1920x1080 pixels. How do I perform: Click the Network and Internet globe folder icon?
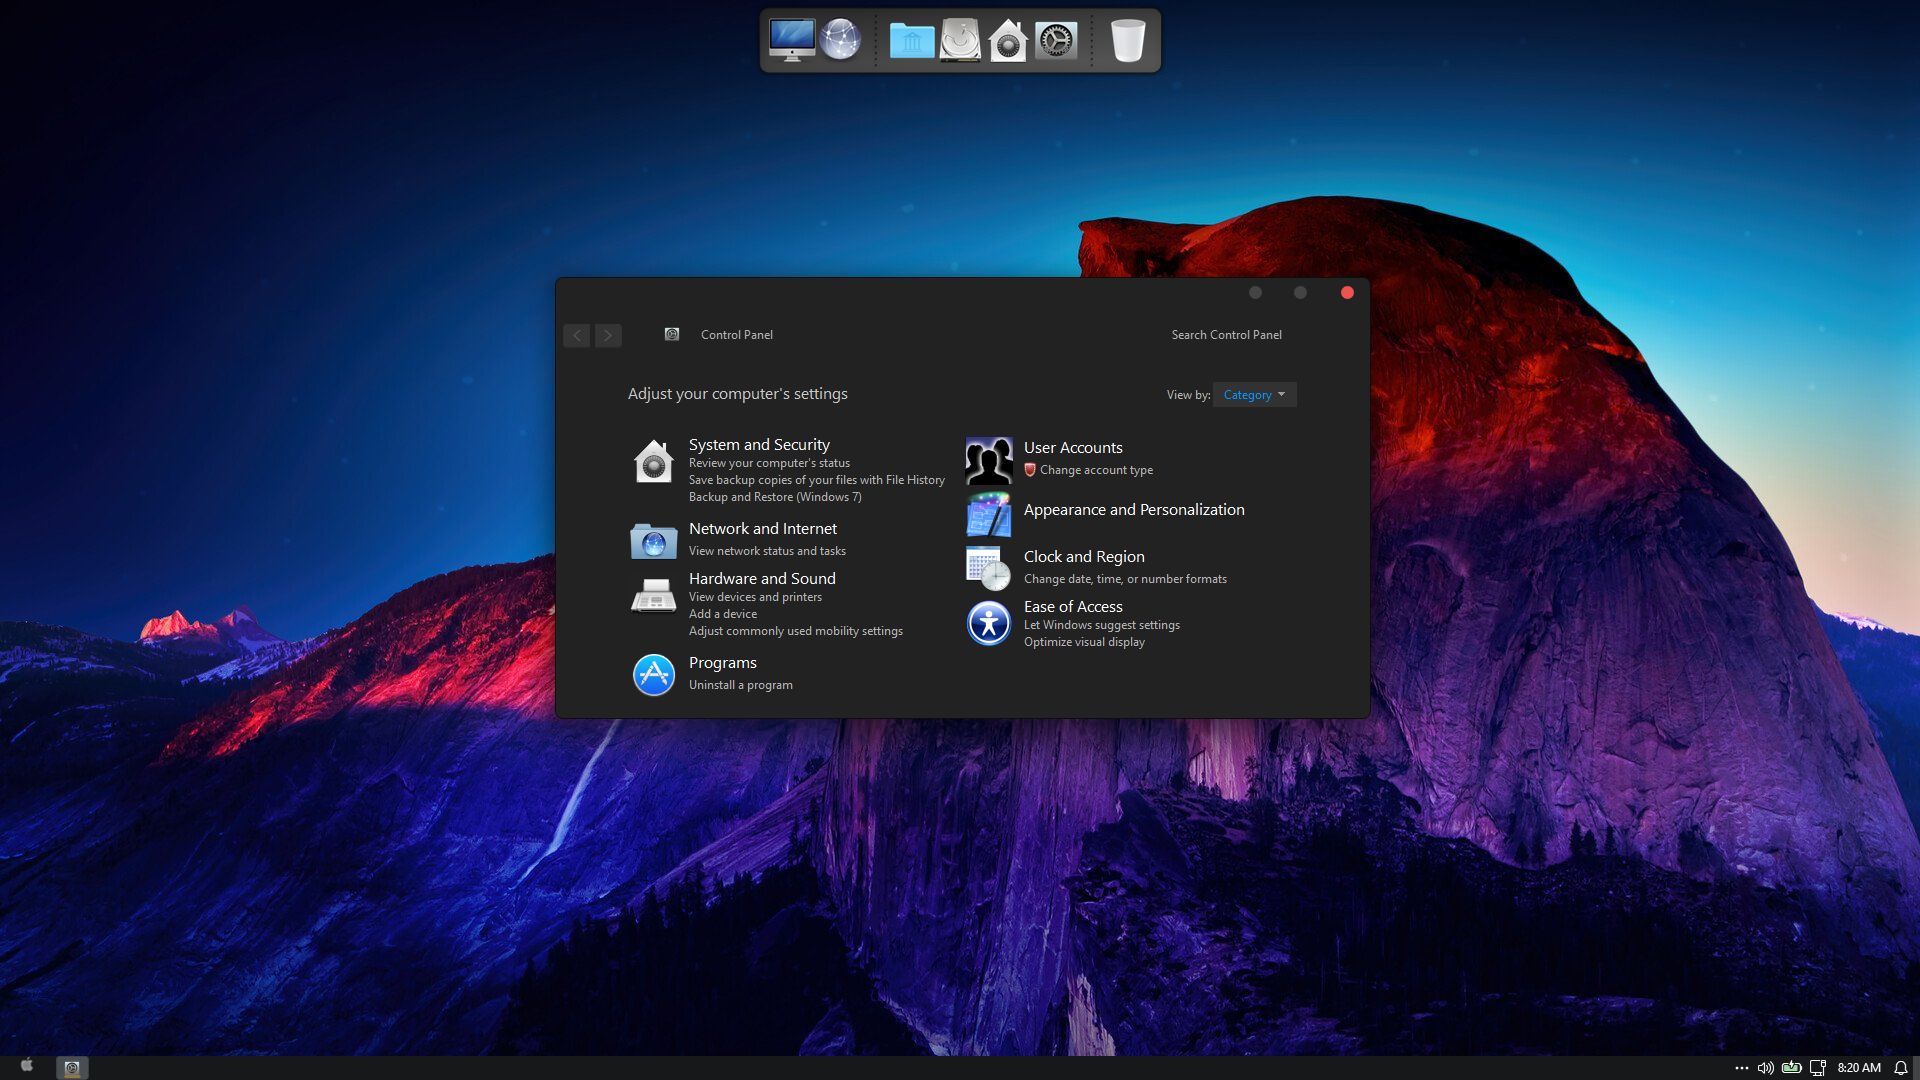click(x=653, y=541)
